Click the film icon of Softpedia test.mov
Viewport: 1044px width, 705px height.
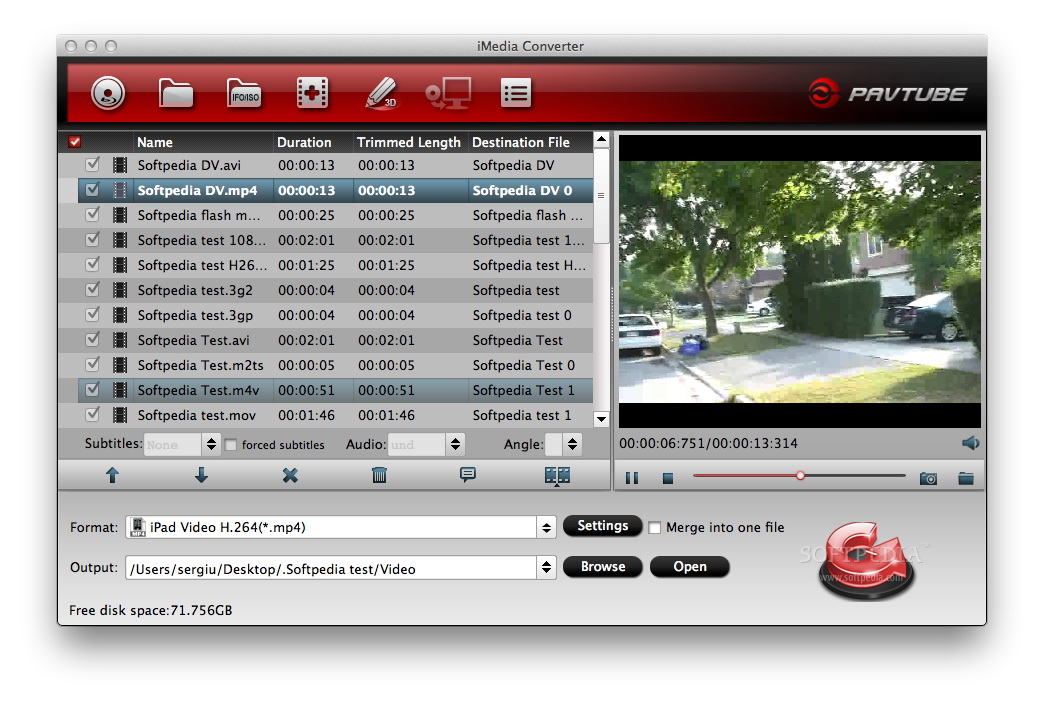[120, 415]
